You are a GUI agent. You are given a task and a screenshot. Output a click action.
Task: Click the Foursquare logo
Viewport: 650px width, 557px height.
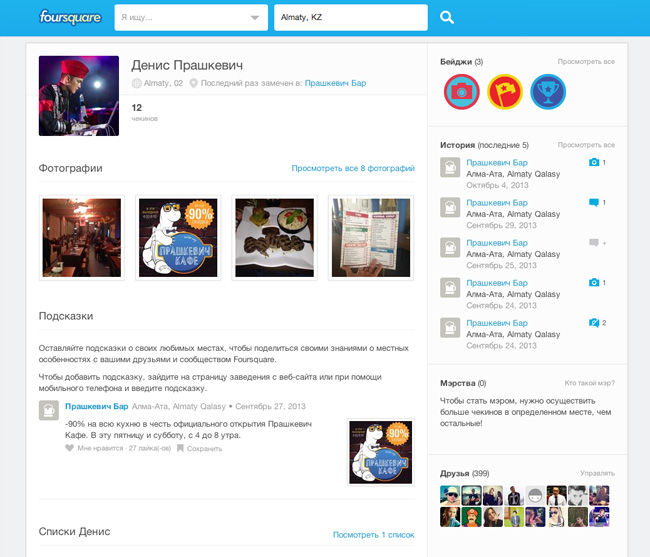pyautogui.click(x=70, y=17)
